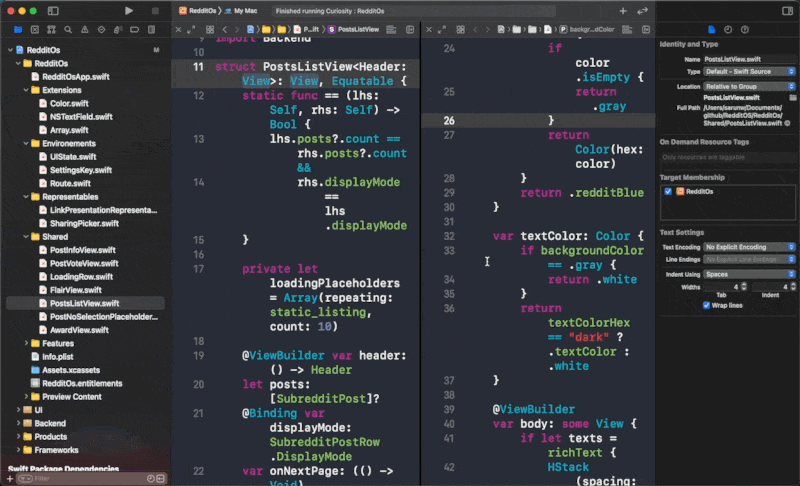Toggle the inspectors panel button

click(x=785, y=10)
